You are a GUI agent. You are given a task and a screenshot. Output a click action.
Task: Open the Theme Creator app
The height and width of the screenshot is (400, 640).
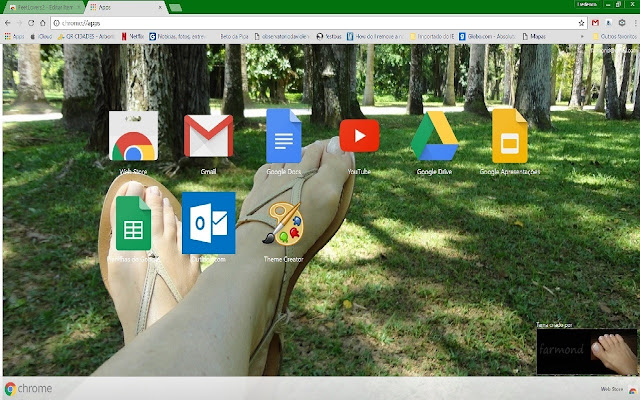[284, 224]
